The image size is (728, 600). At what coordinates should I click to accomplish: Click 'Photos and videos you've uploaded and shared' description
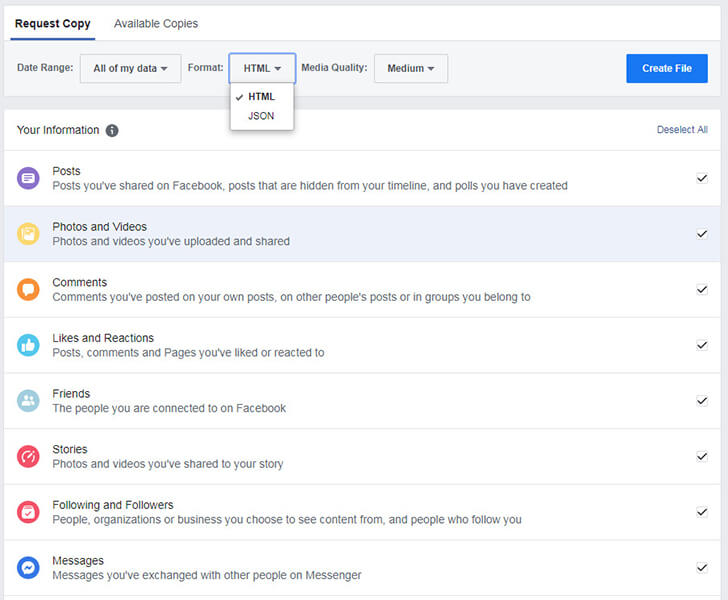tap(171, 241)
